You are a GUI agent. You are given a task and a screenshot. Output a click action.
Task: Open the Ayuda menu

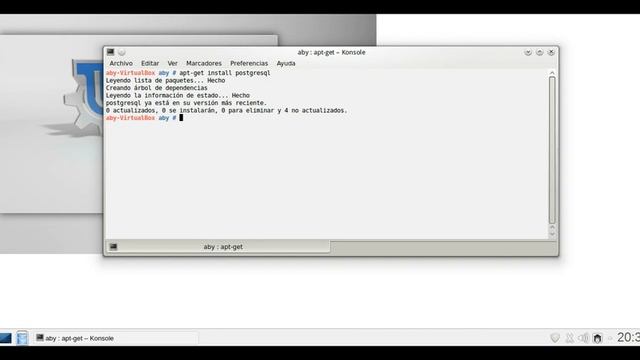coord(286,63)
